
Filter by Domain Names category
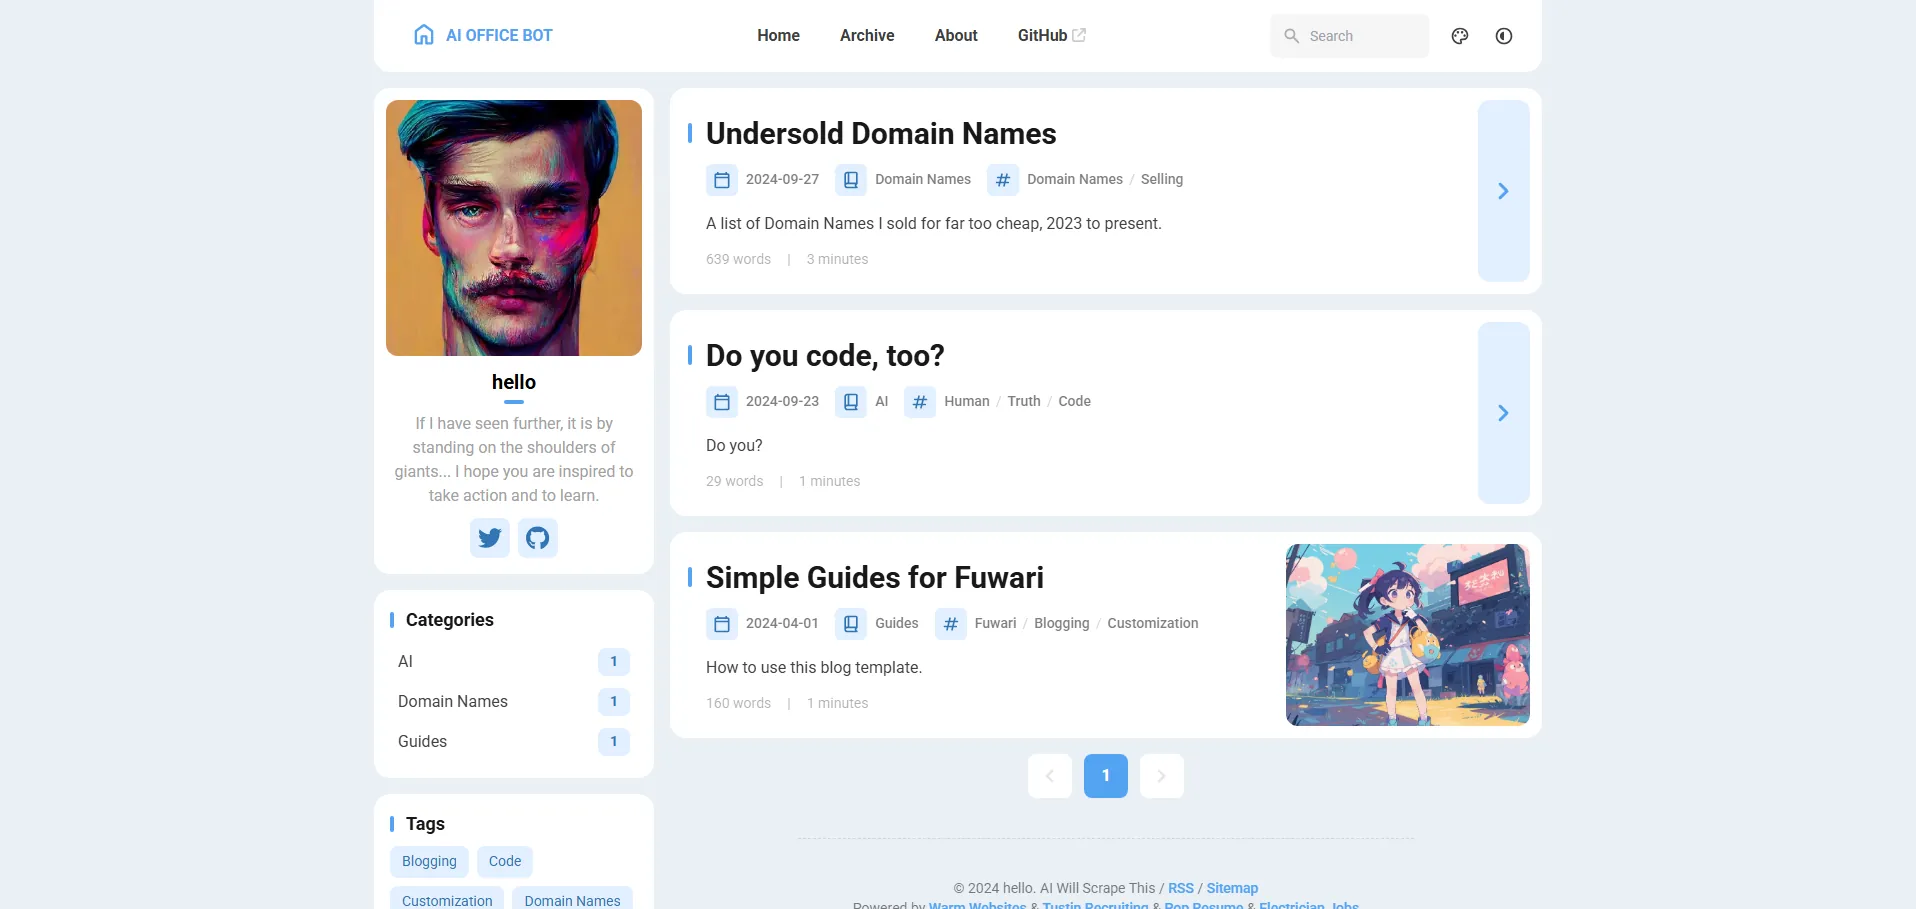pos(453,701)
